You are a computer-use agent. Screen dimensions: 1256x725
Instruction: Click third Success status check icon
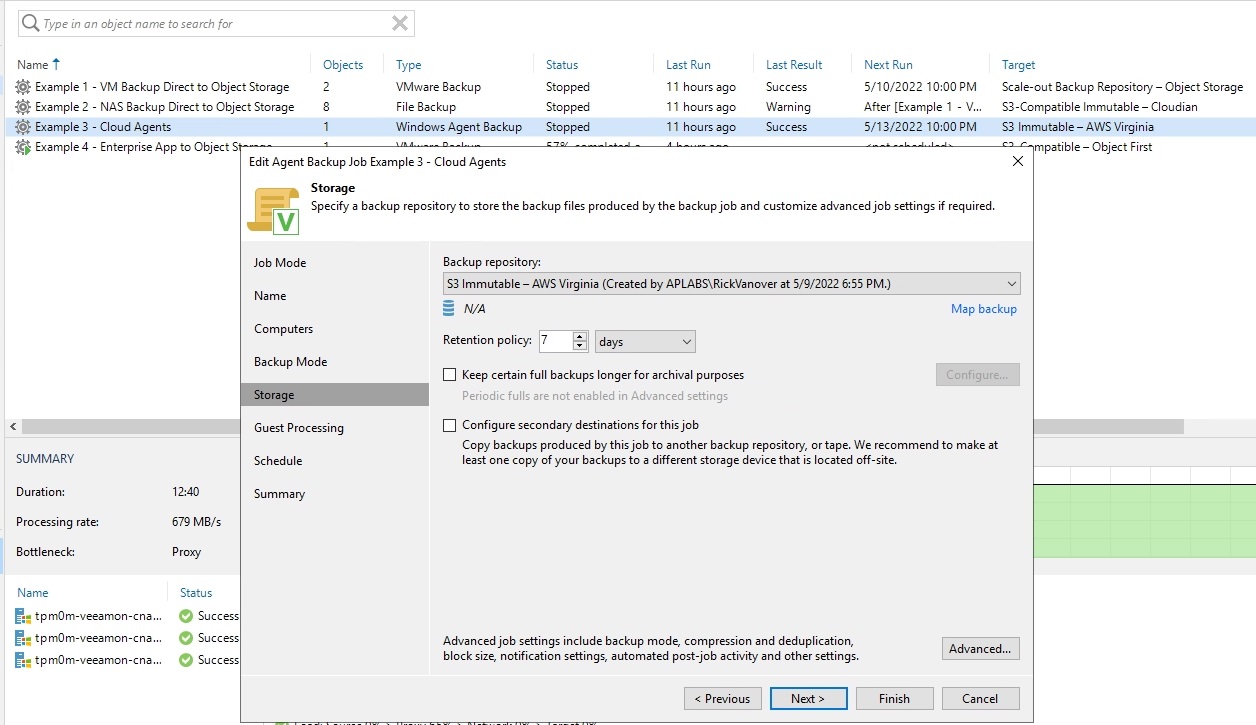186,660
